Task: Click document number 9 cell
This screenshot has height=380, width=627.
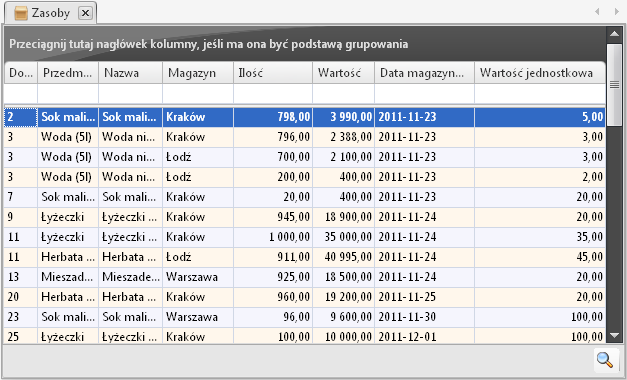Action: click(21, 217)
